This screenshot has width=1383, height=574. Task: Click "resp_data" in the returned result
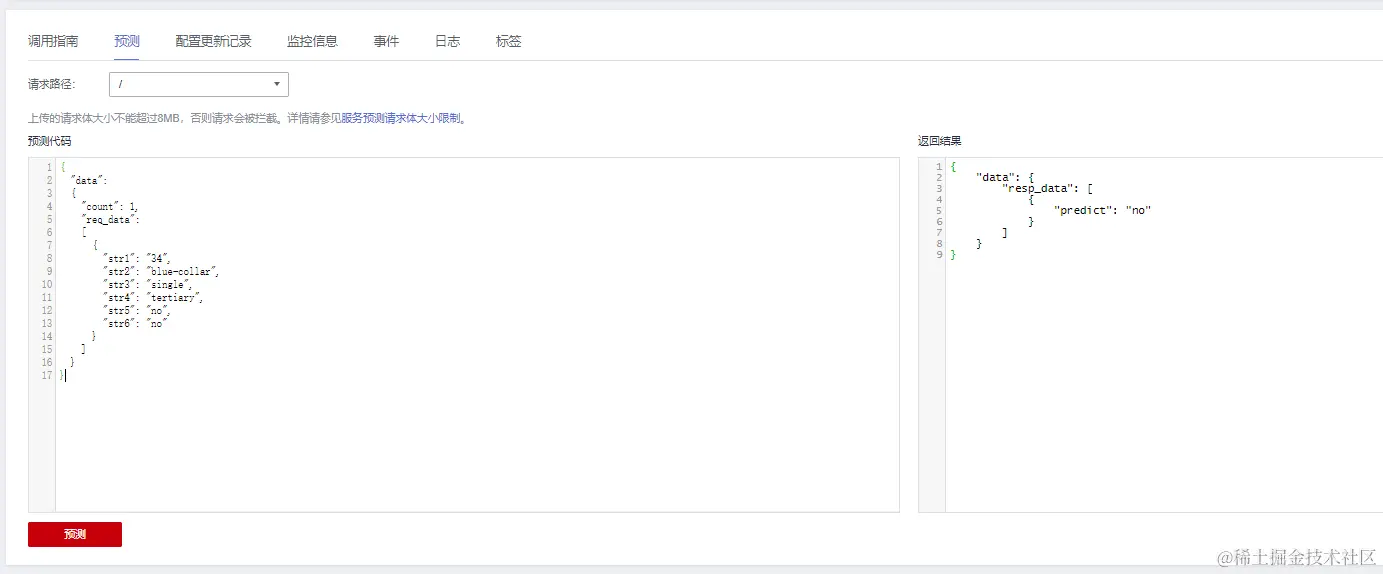1040,188
